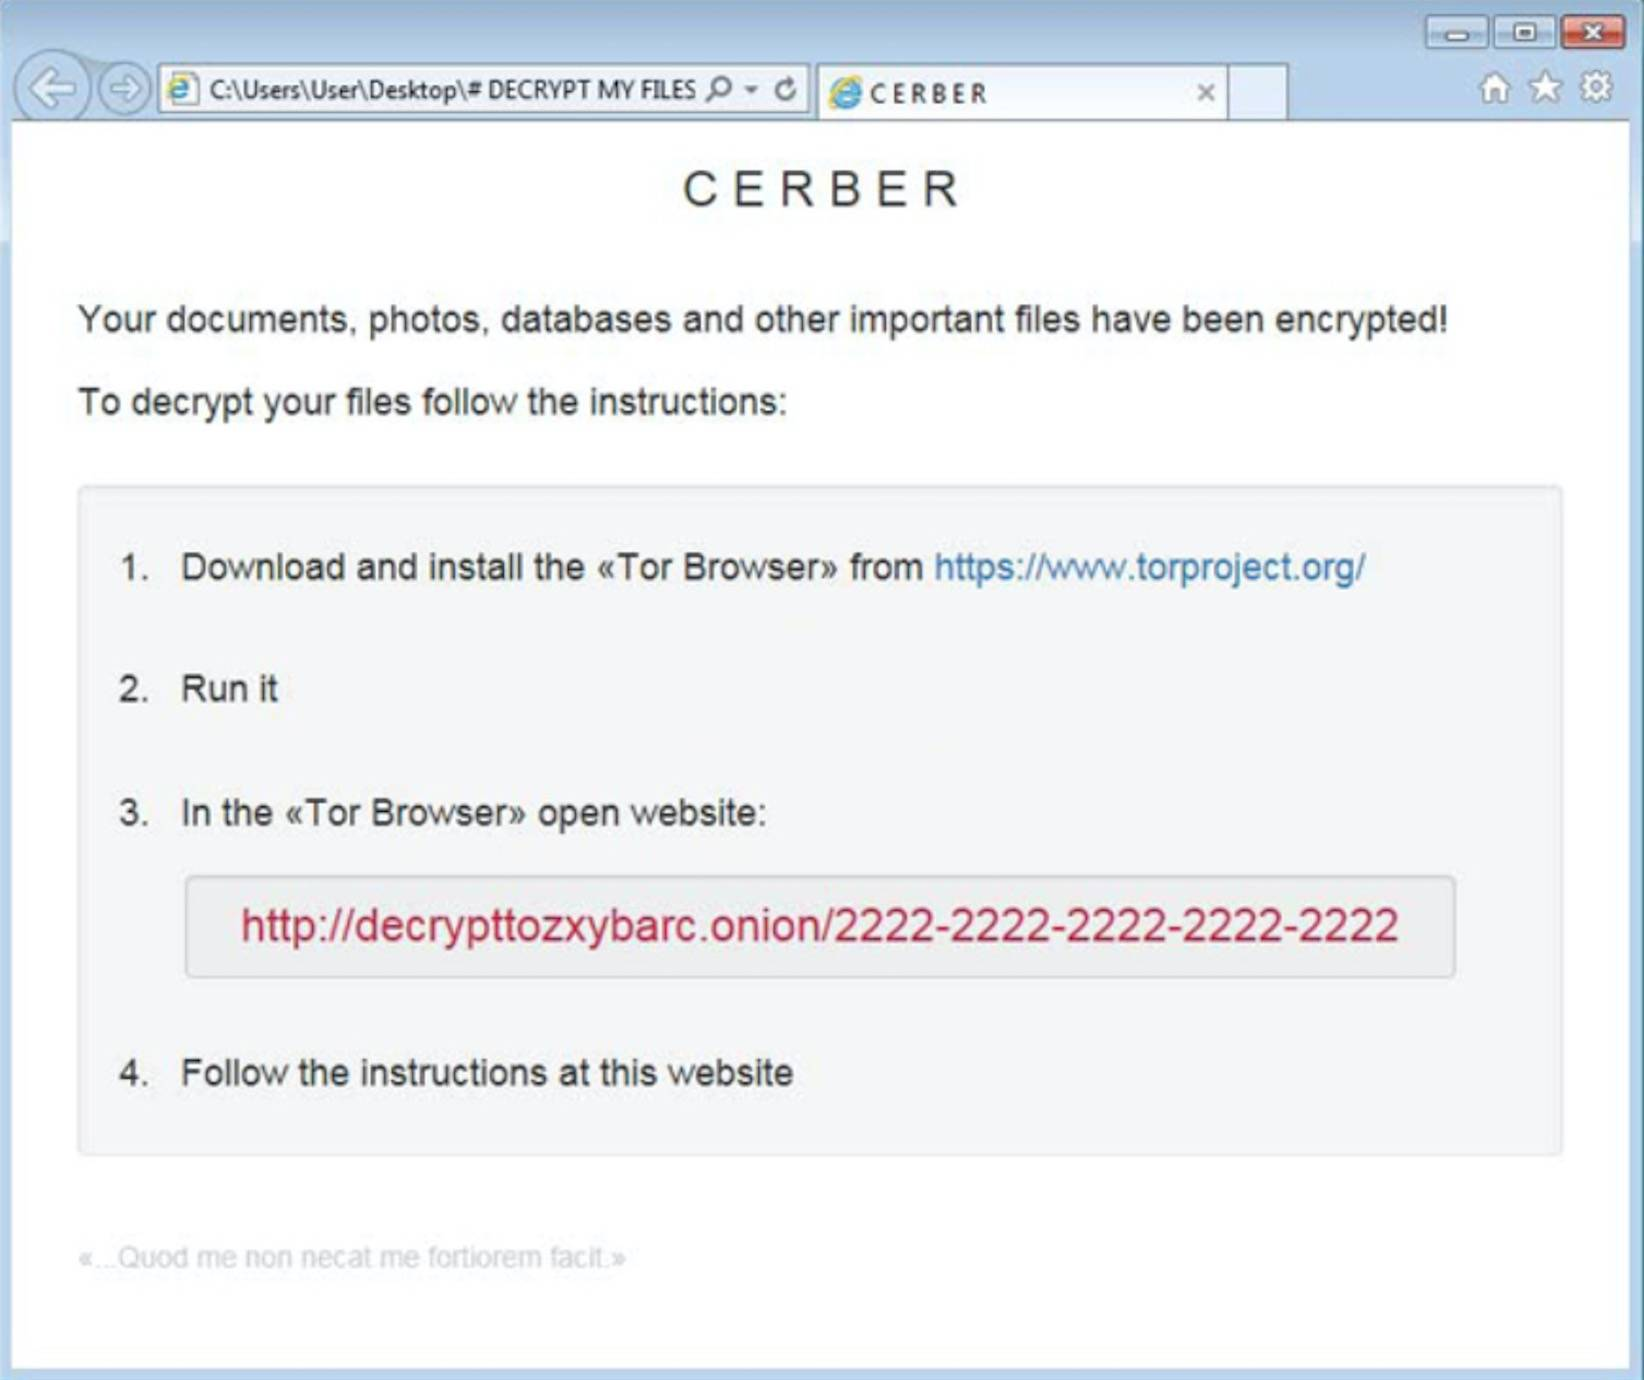Close the browser window

point(1593,33)
